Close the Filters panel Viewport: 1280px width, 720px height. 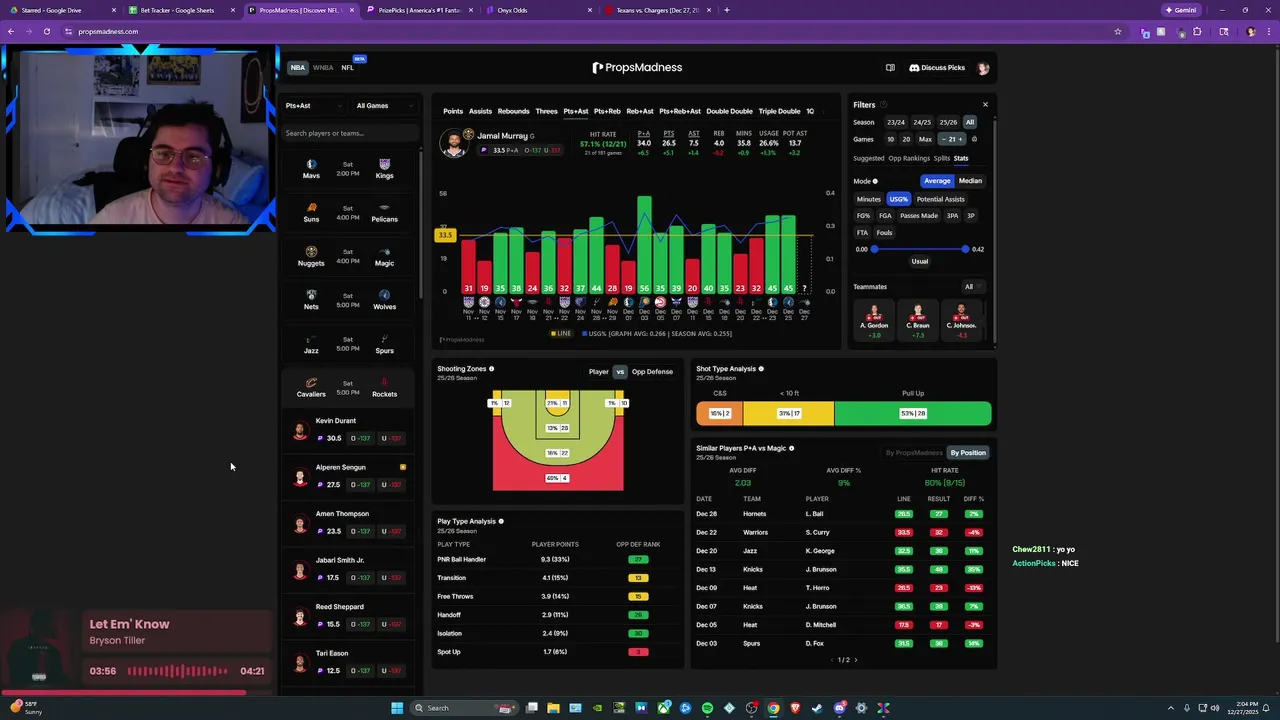985,105
